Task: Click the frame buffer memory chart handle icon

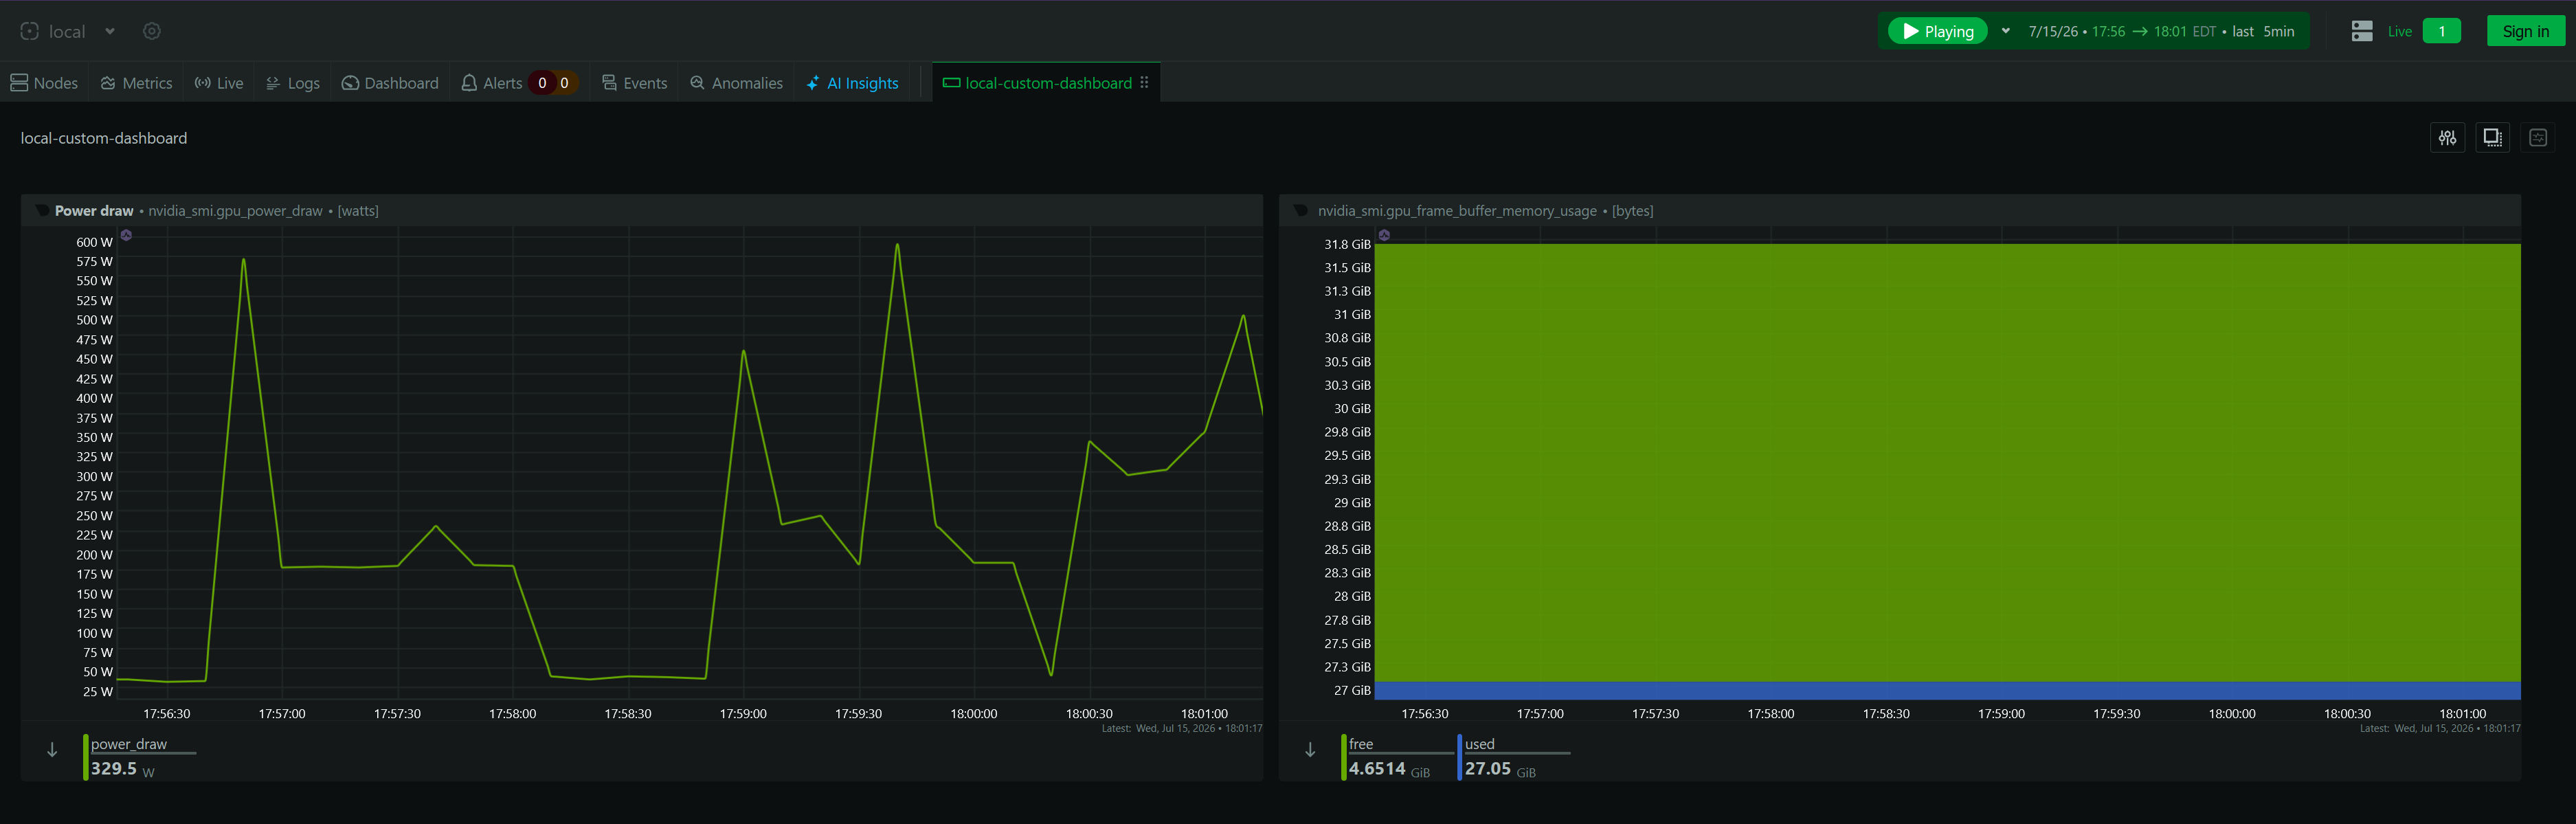Action: coord(1301,210)
